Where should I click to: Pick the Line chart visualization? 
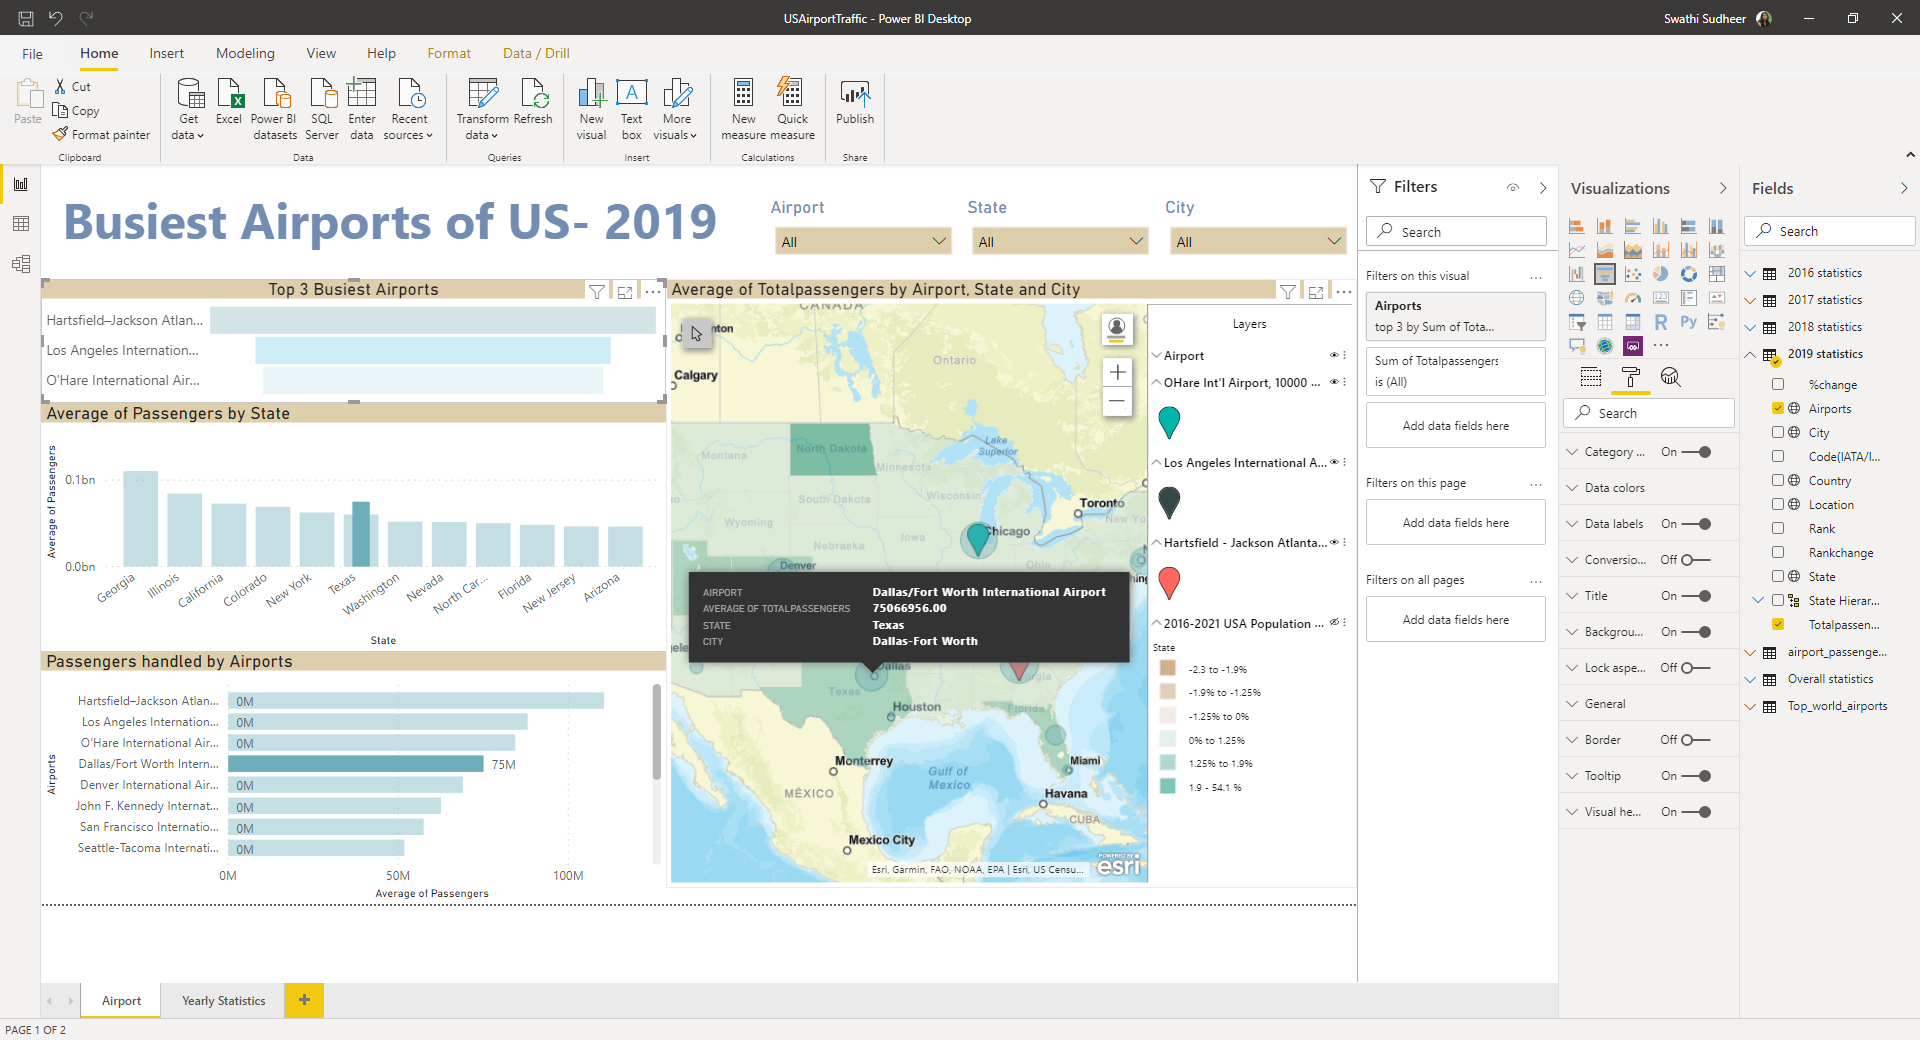(1577, 250)
